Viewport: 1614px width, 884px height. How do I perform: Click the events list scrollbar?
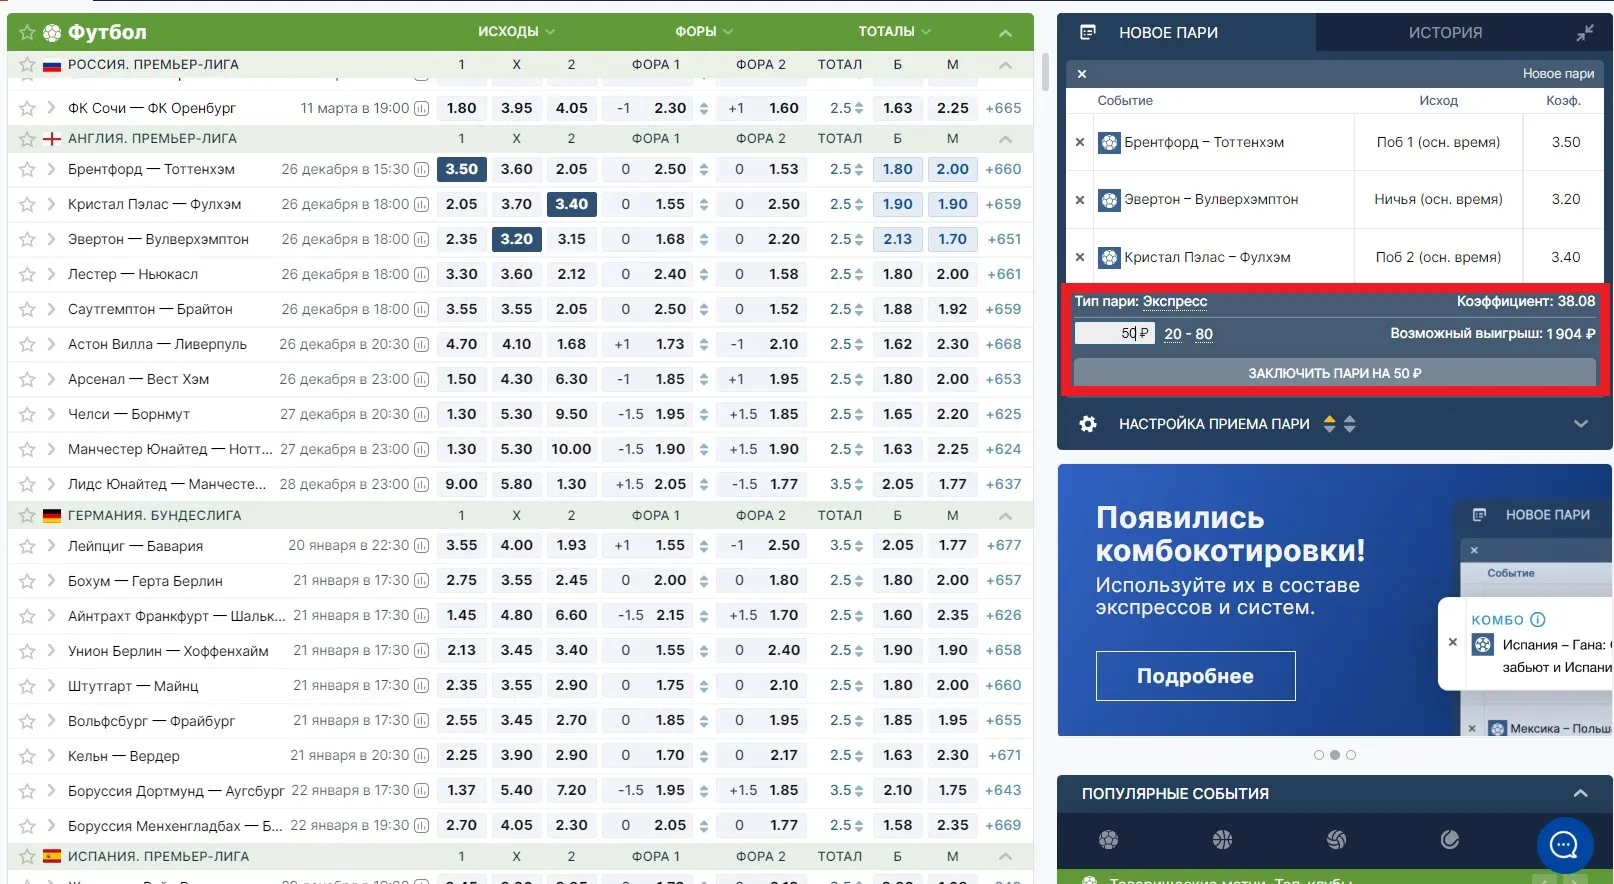pyautogui.click(x=1045, y=72)
